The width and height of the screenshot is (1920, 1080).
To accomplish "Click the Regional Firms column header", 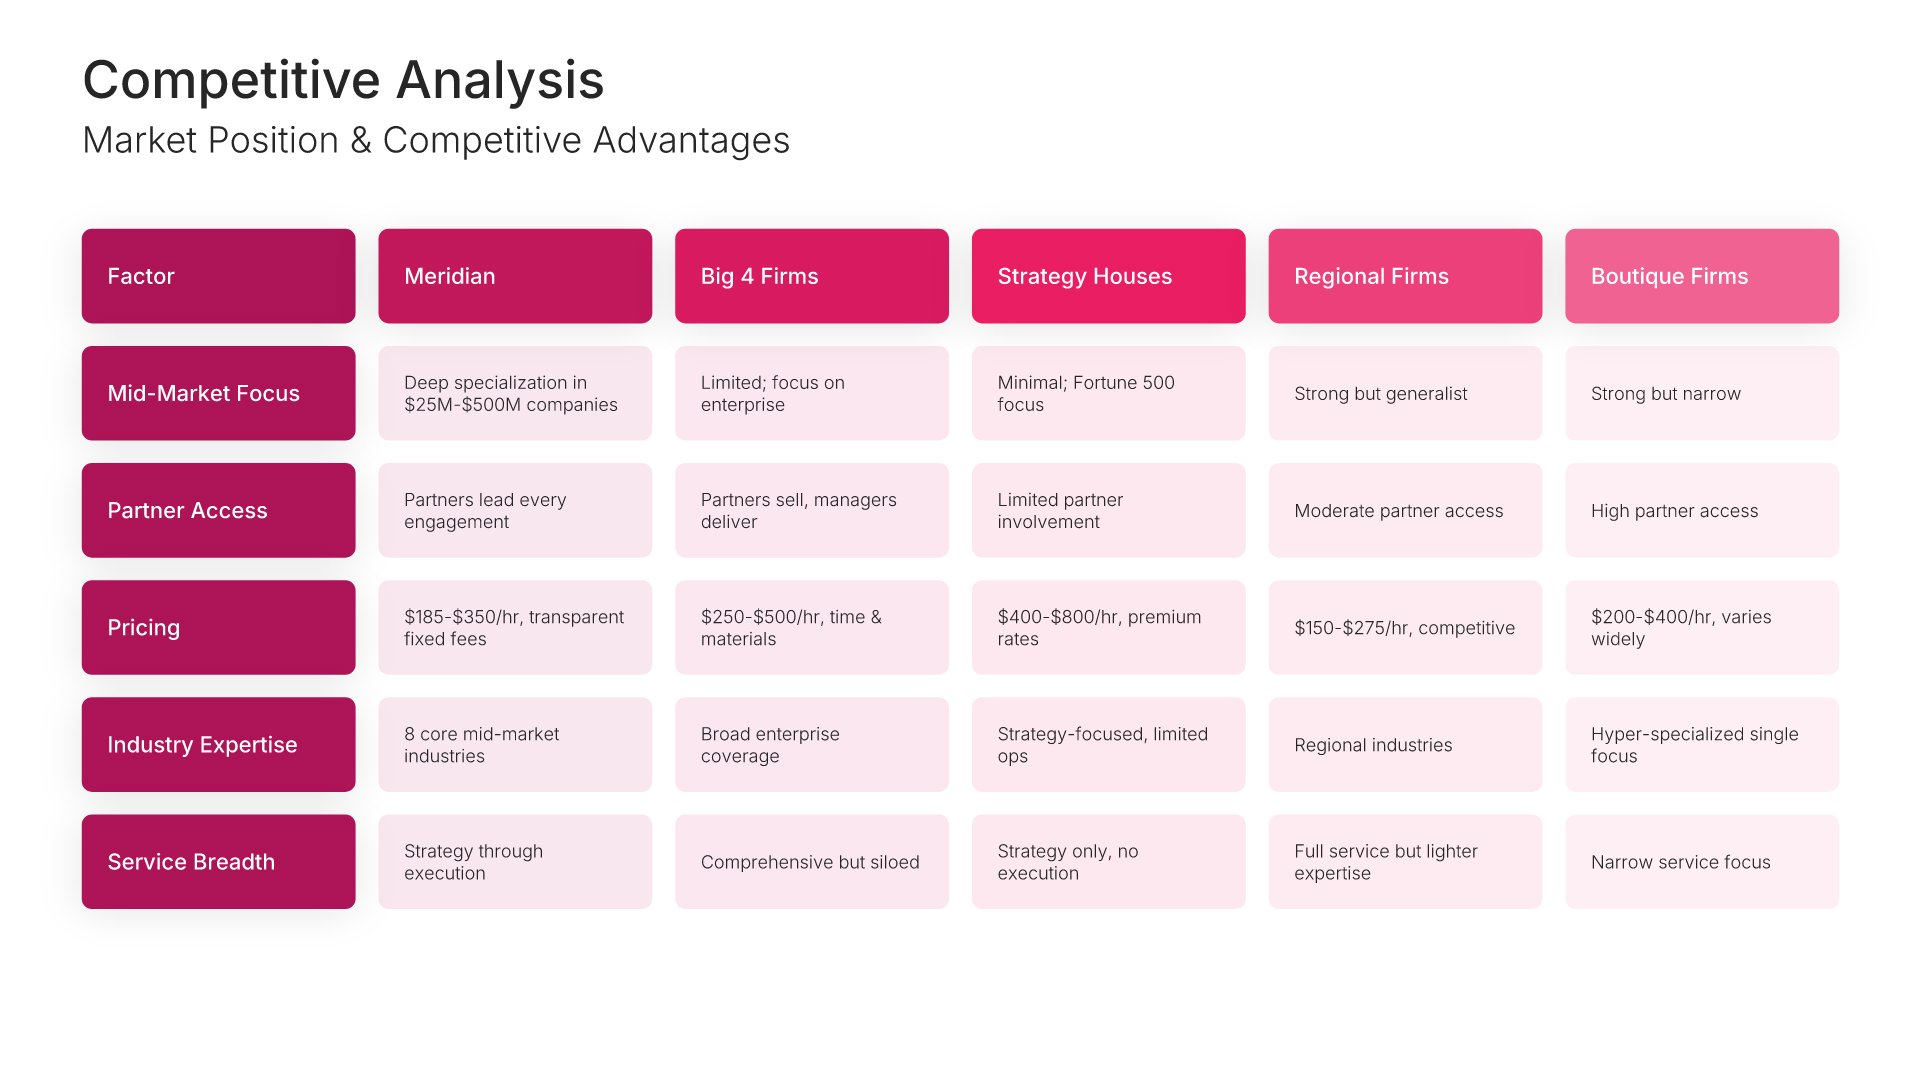I will [1405, 276].
